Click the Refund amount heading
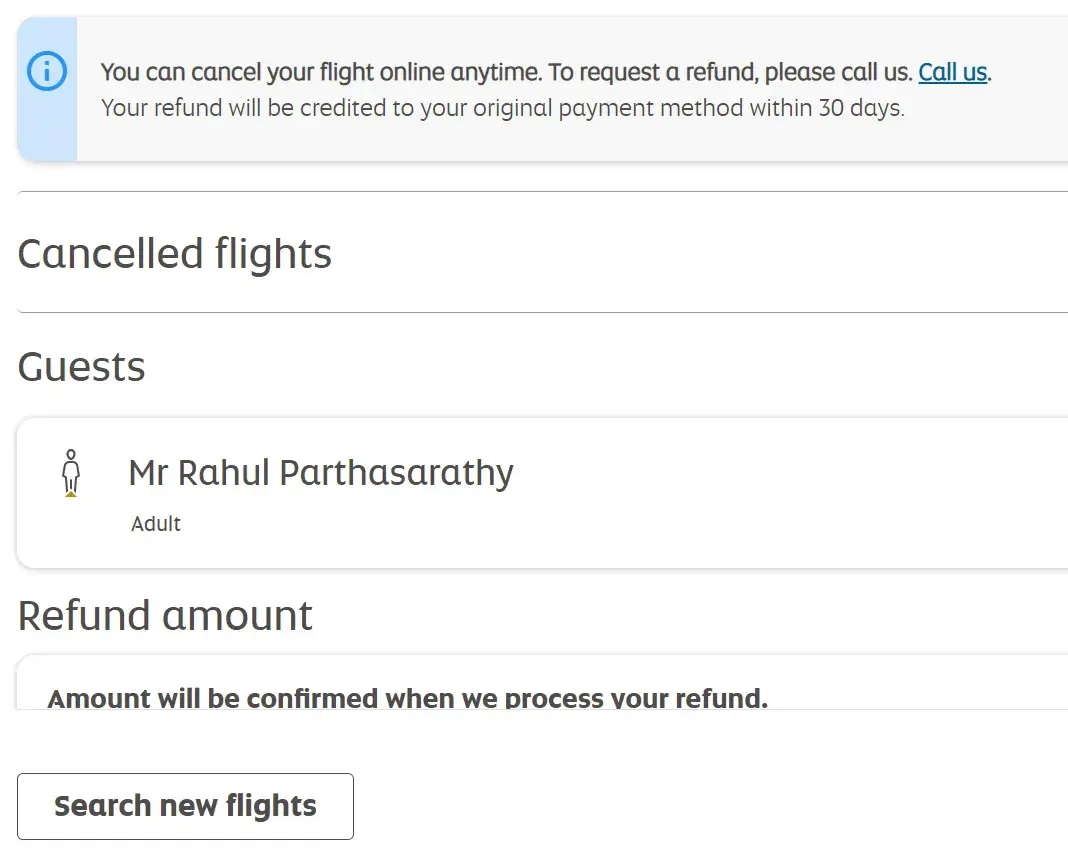 tap(166, 615)
